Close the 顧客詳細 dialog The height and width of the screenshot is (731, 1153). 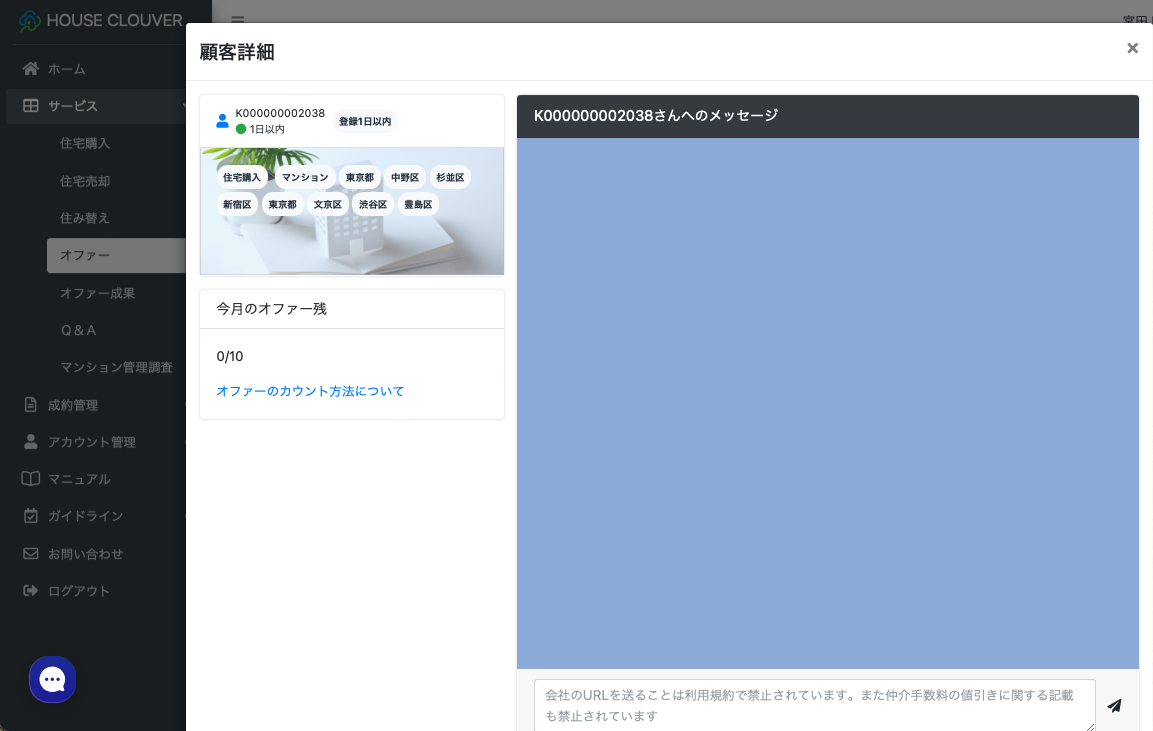[x=1132, y=48]
